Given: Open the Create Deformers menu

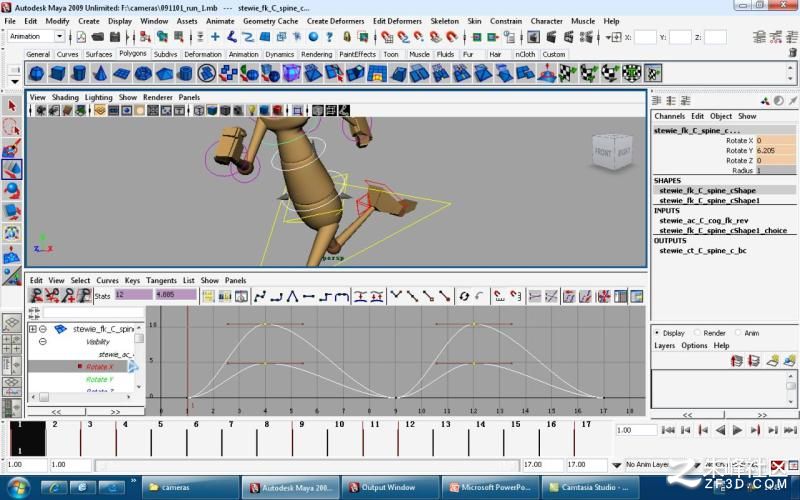Looking at the screenshot, I should coord(335,21).
